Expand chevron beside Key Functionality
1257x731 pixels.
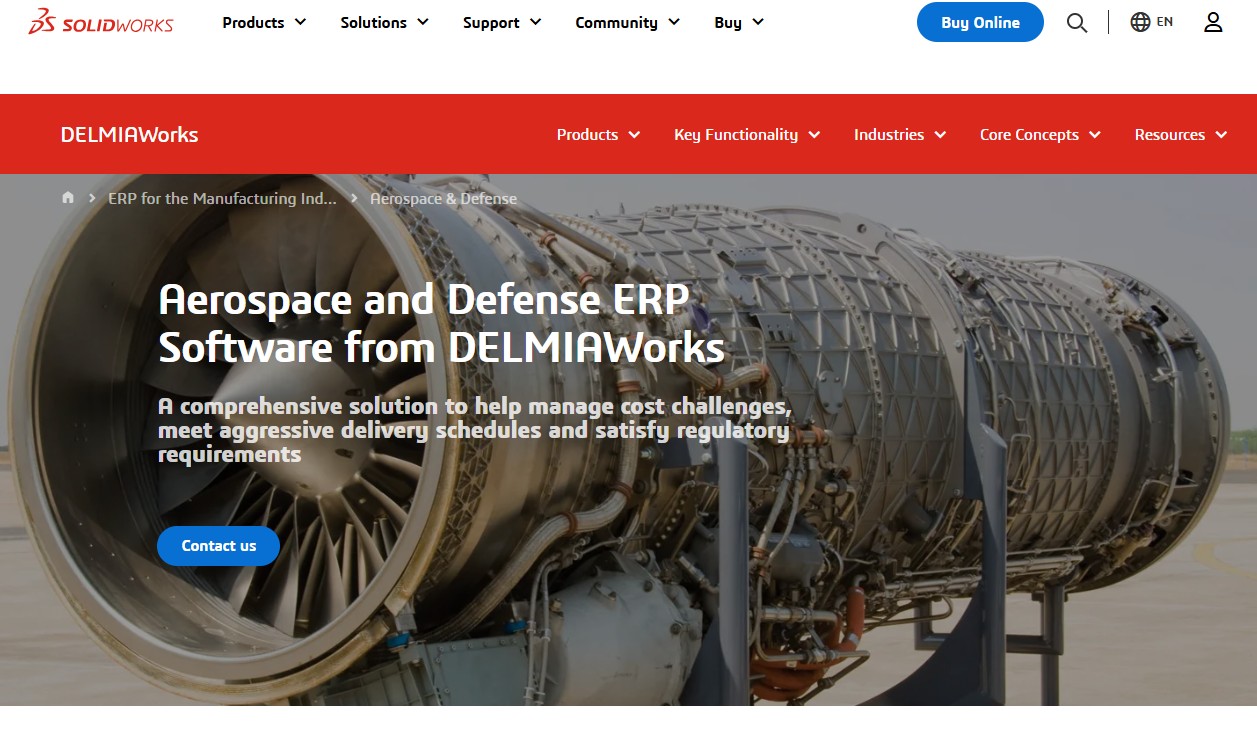[813, 134]
